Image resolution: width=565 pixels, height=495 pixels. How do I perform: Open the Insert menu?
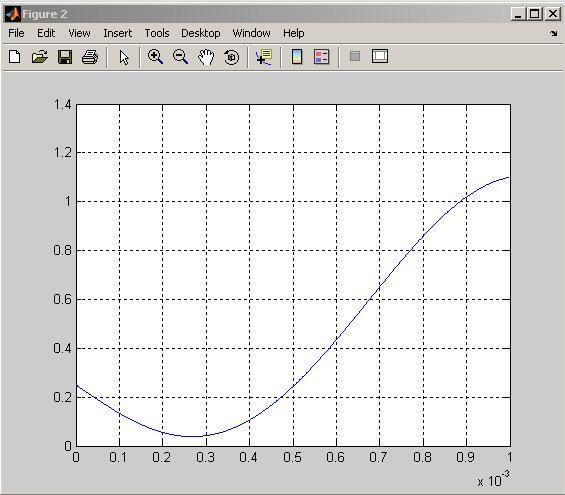(x=117, y=33)
